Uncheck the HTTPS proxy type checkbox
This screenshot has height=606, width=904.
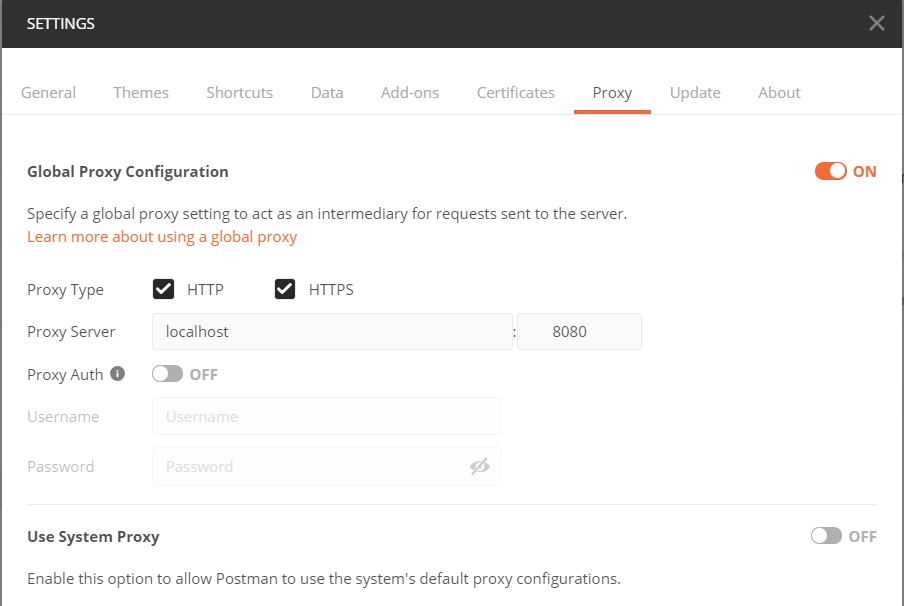(285, 289)
